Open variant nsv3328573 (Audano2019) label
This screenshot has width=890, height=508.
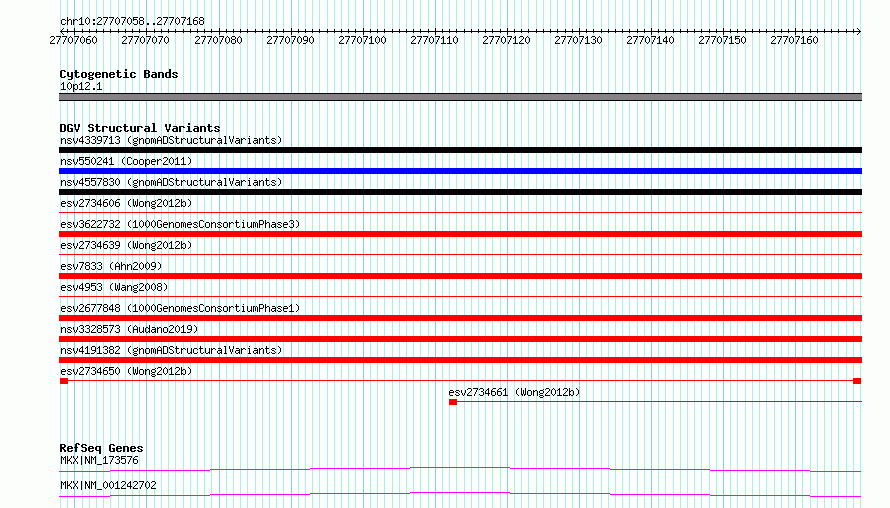129,329
